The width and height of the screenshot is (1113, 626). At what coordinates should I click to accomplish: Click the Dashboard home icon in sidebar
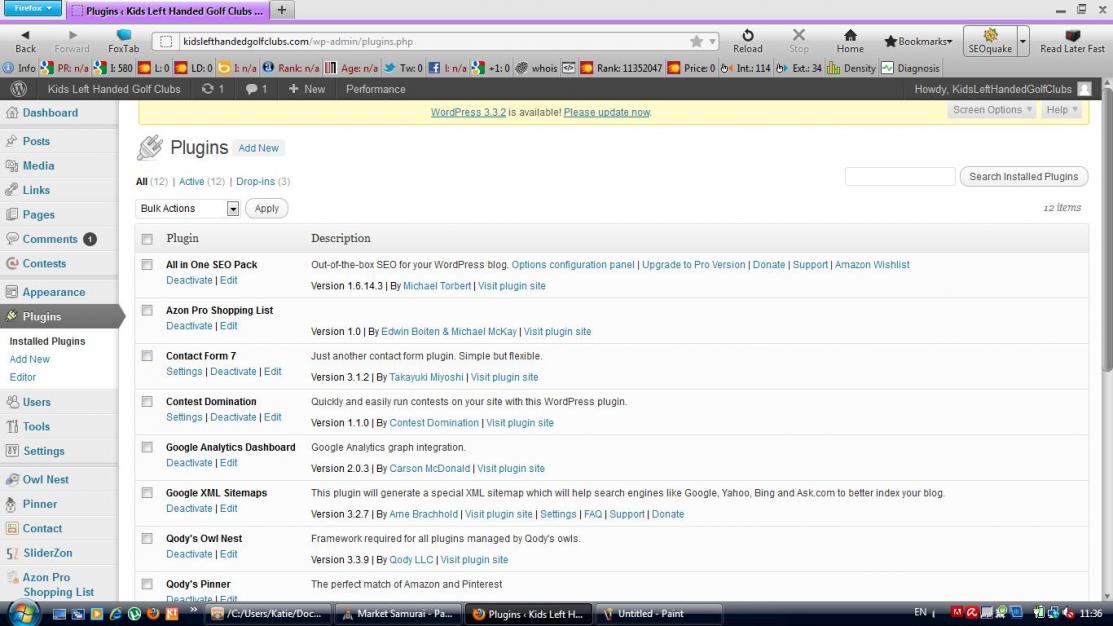click(x=12, y=112)
